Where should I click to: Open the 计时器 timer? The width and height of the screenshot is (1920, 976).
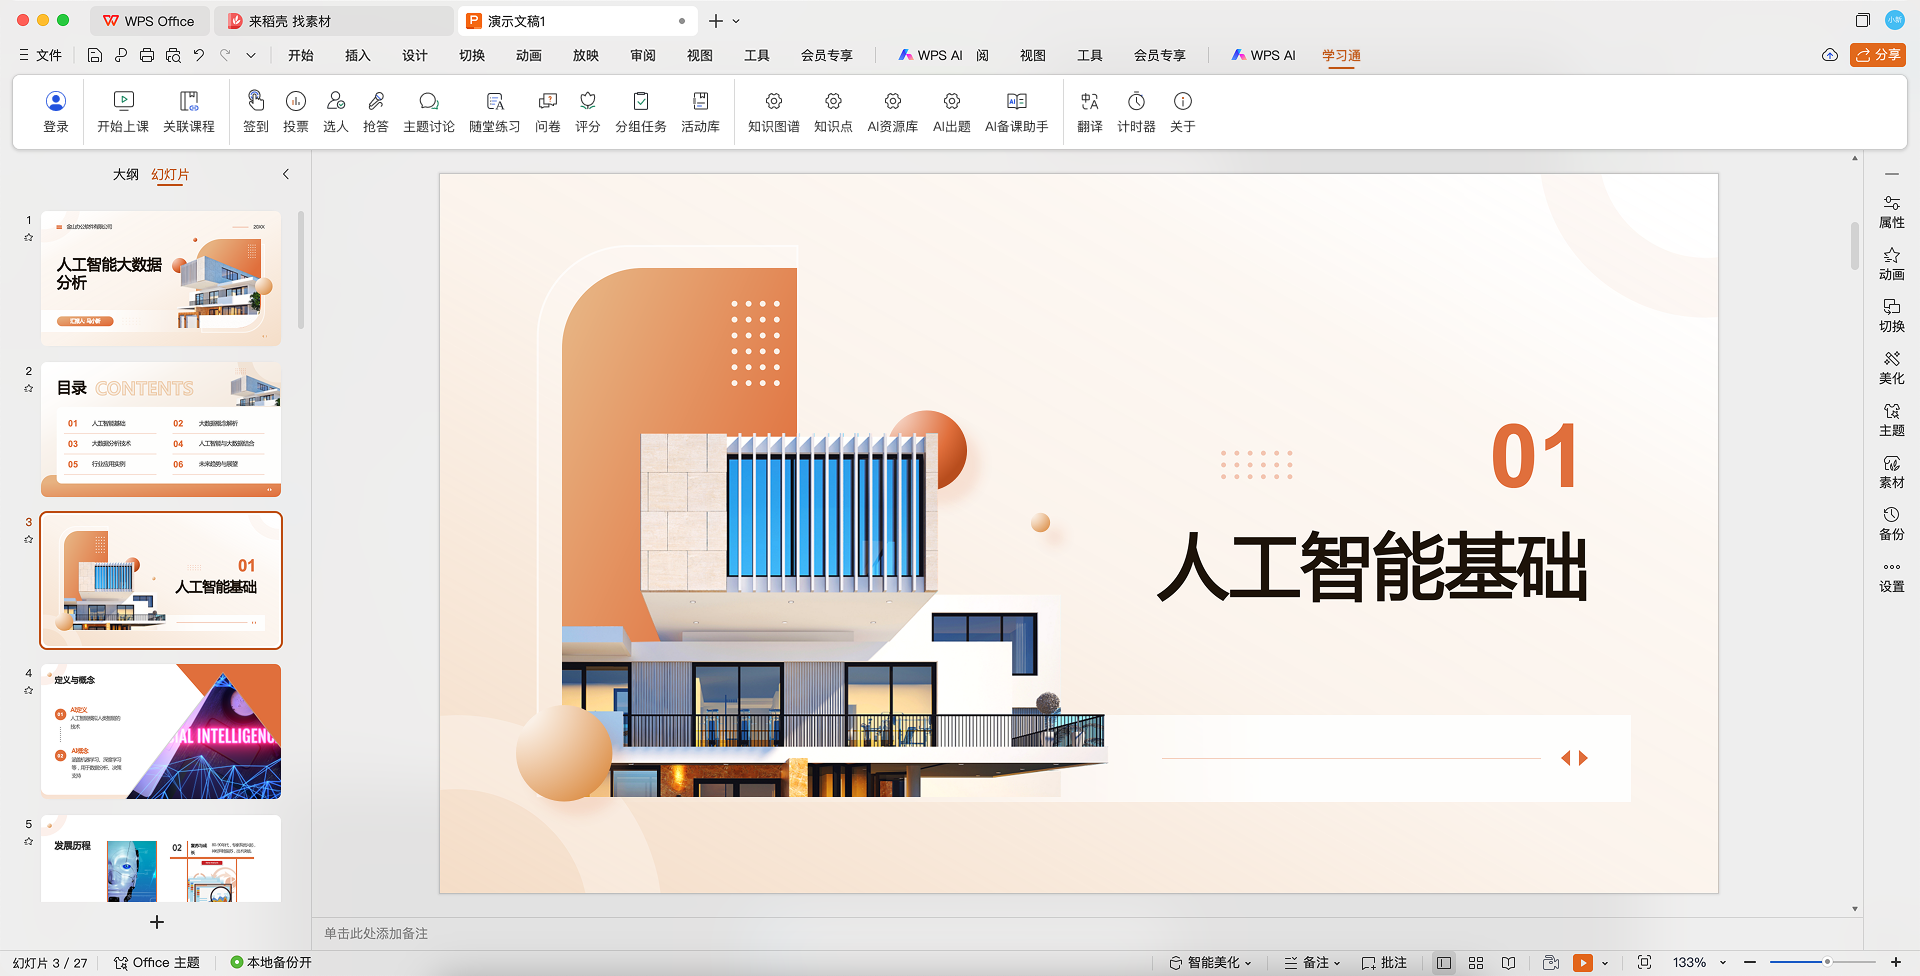pyautogui.click(x=1137, y=111)
